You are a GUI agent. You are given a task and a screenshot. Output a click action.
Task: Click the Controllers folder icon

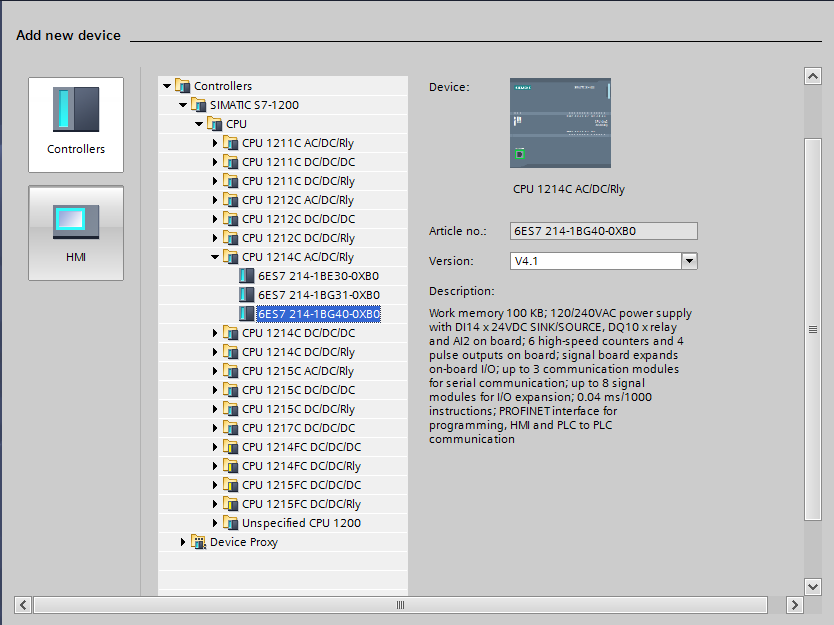point(182,86)
